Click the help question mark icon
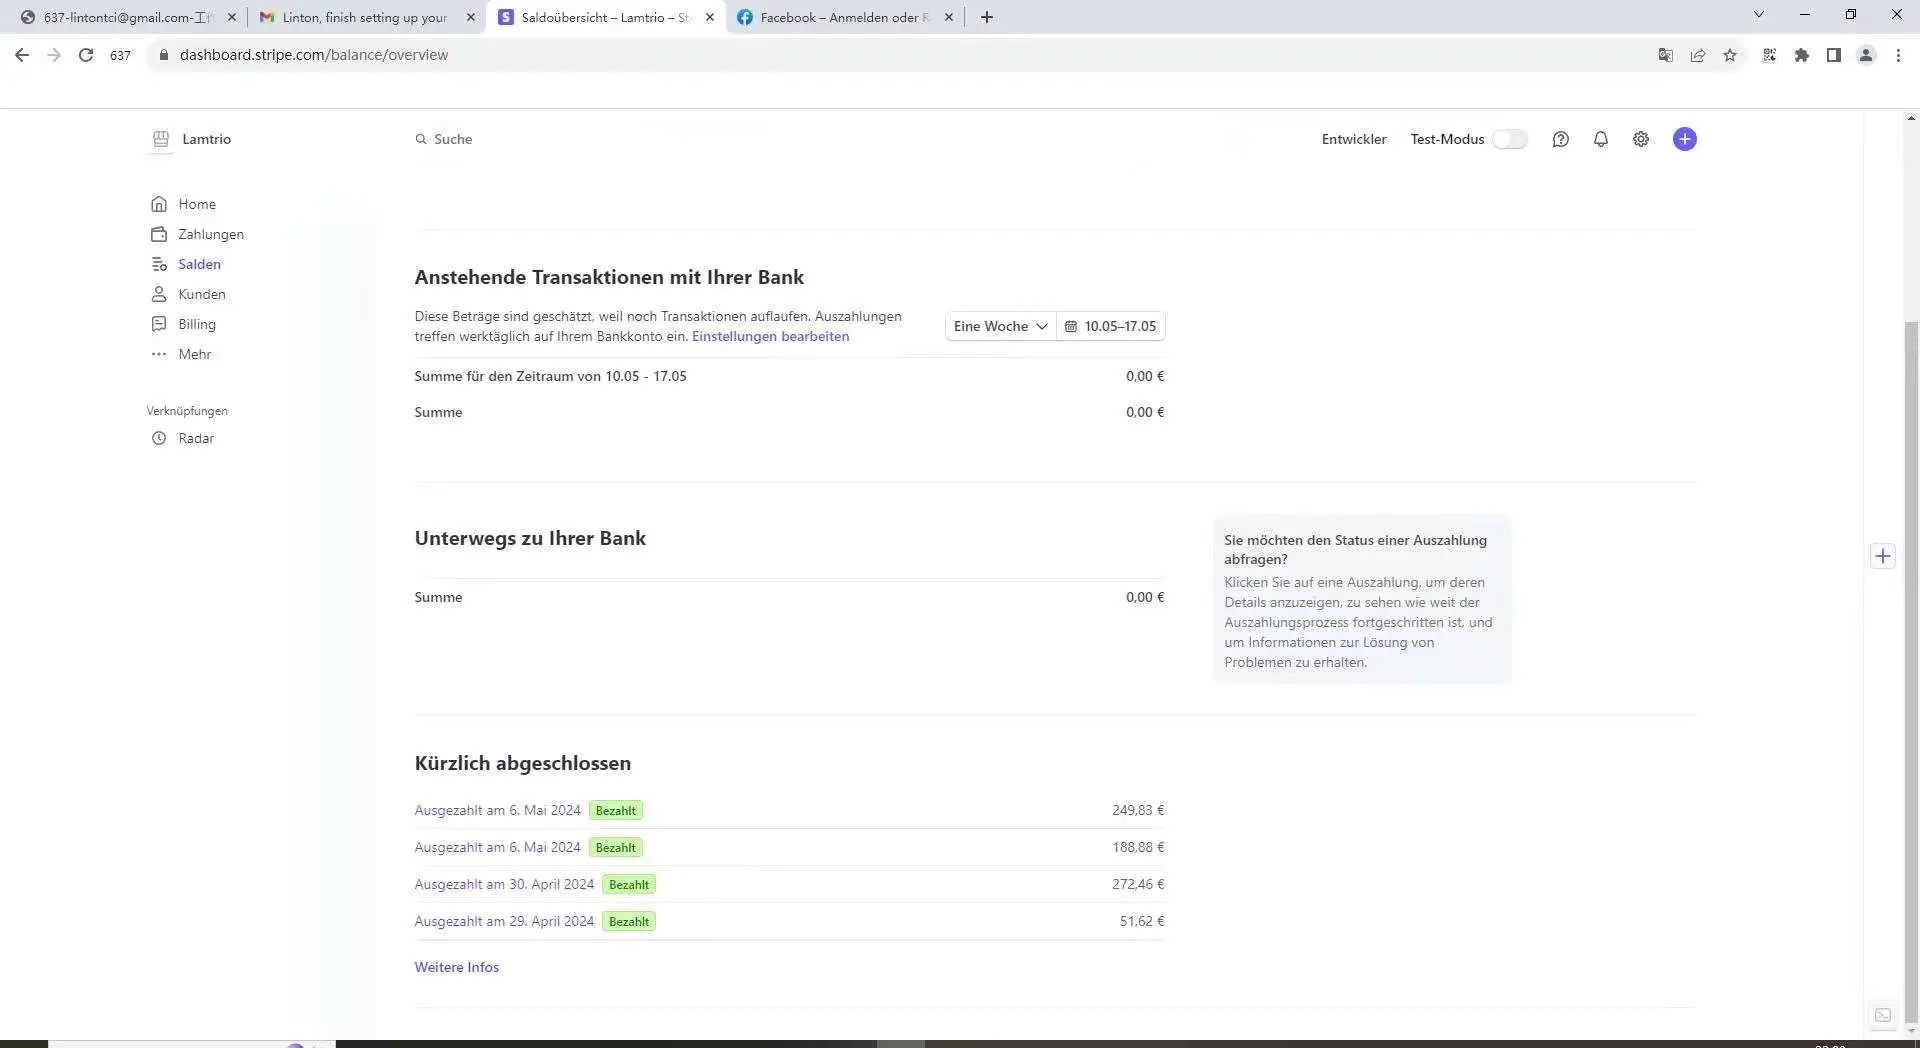The image size is (1920, 1048). click(1560, 140)
